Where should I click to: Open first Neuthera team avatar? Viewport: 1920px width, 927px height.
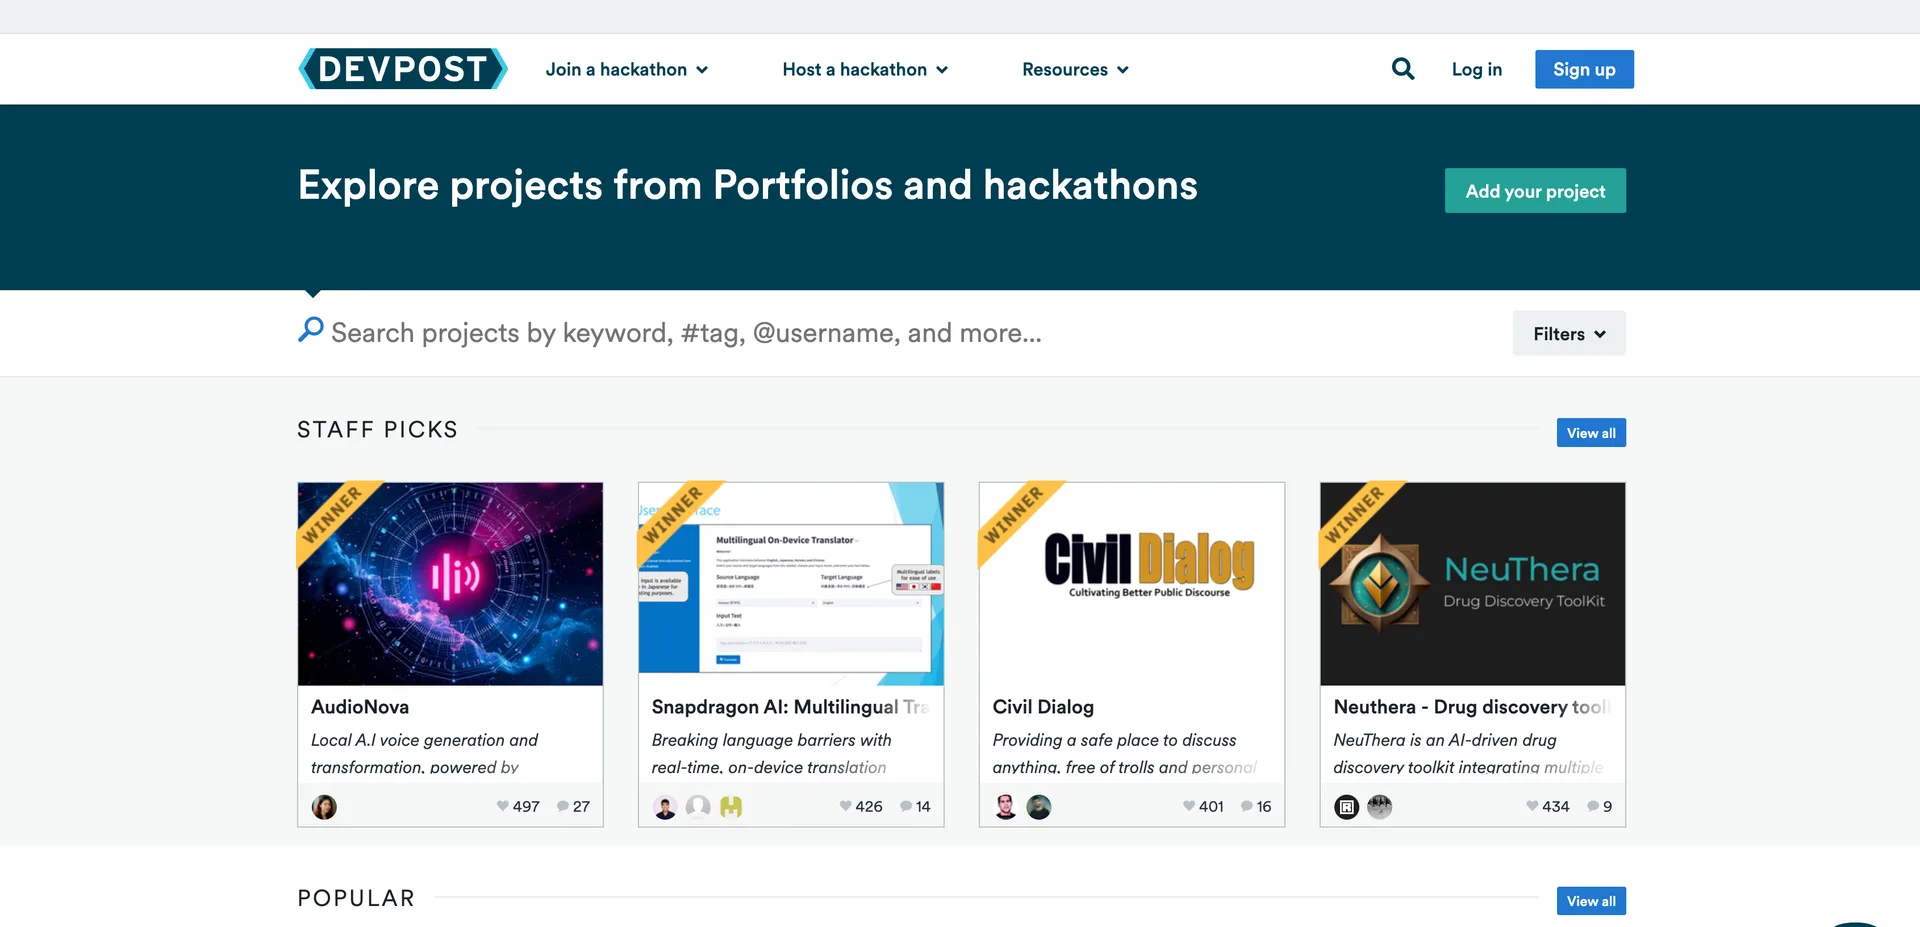coord(1347,806)
